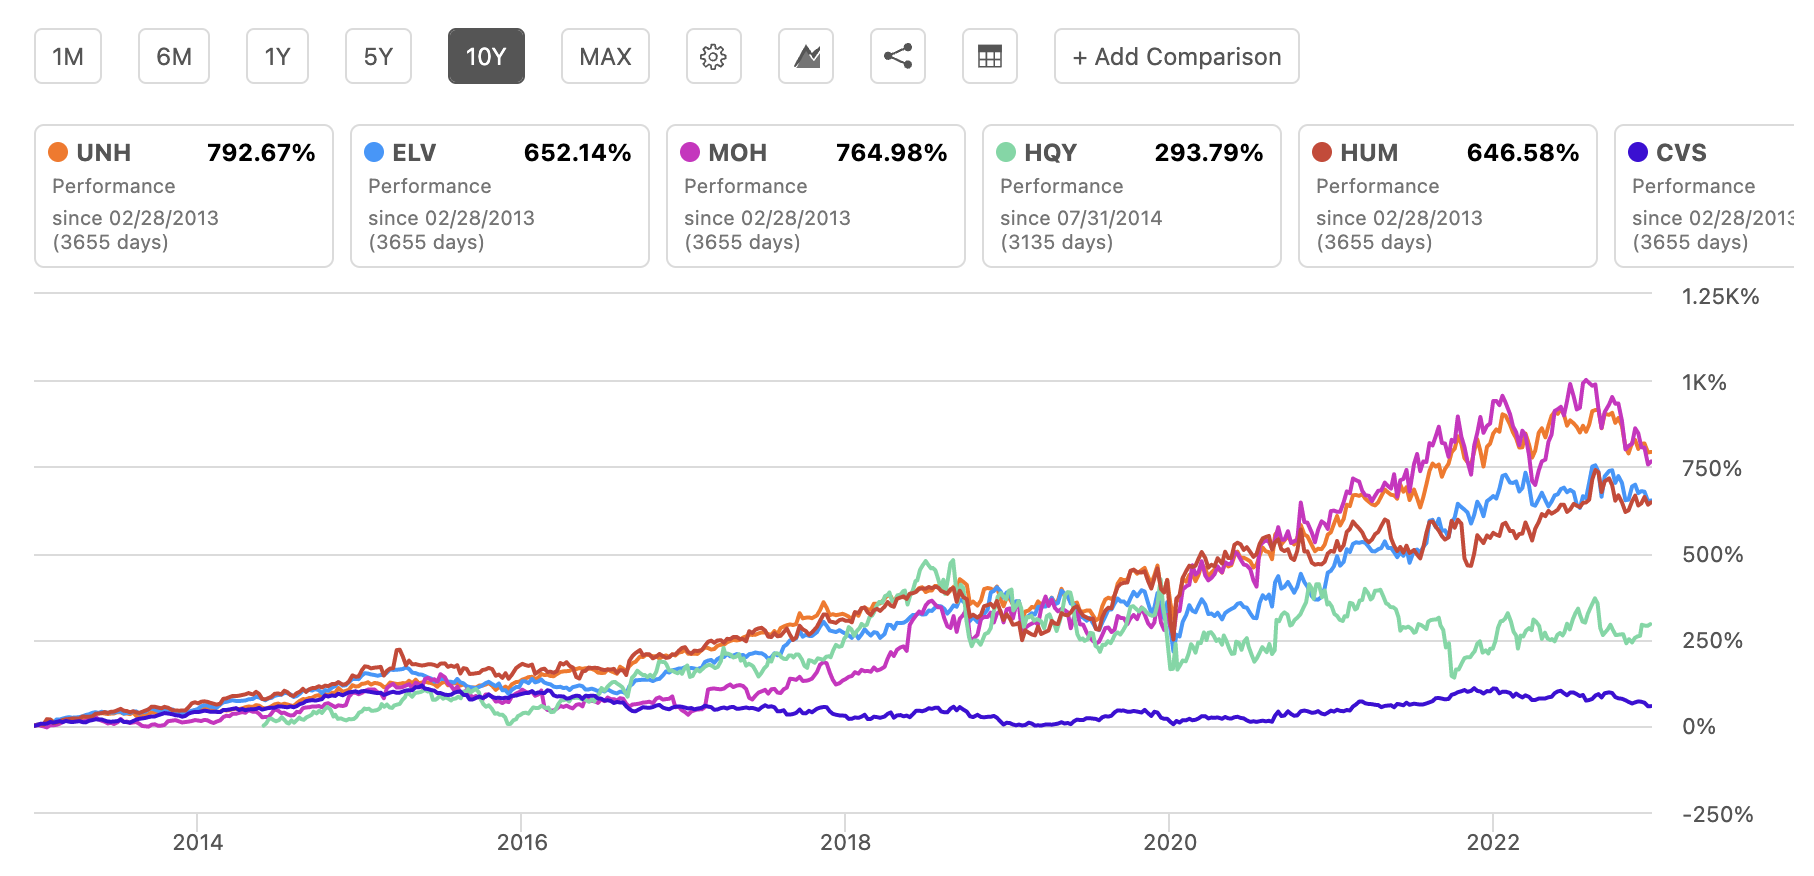Click the ELV blue color dot
Screen dimensions: 1814x876
pyautogui.click(x=374, y=152)
